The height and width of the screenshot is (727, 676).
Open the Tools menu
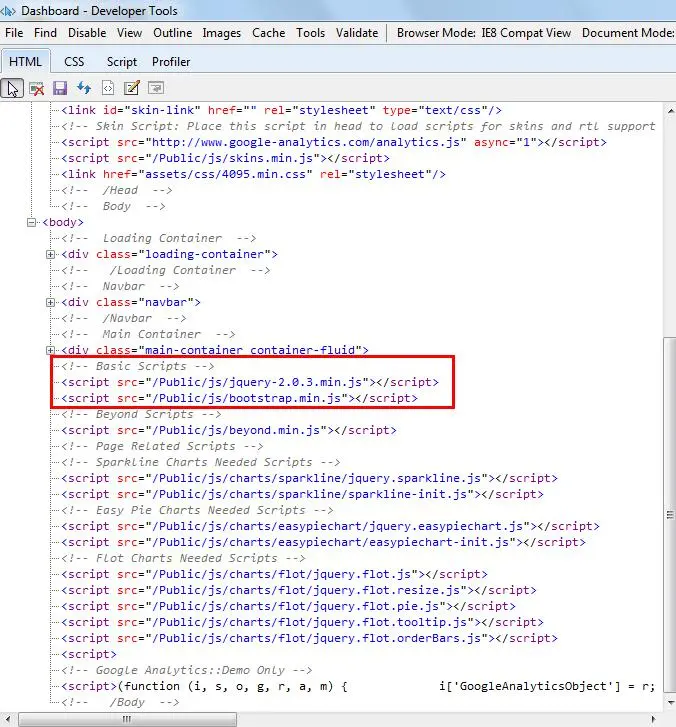311,33
